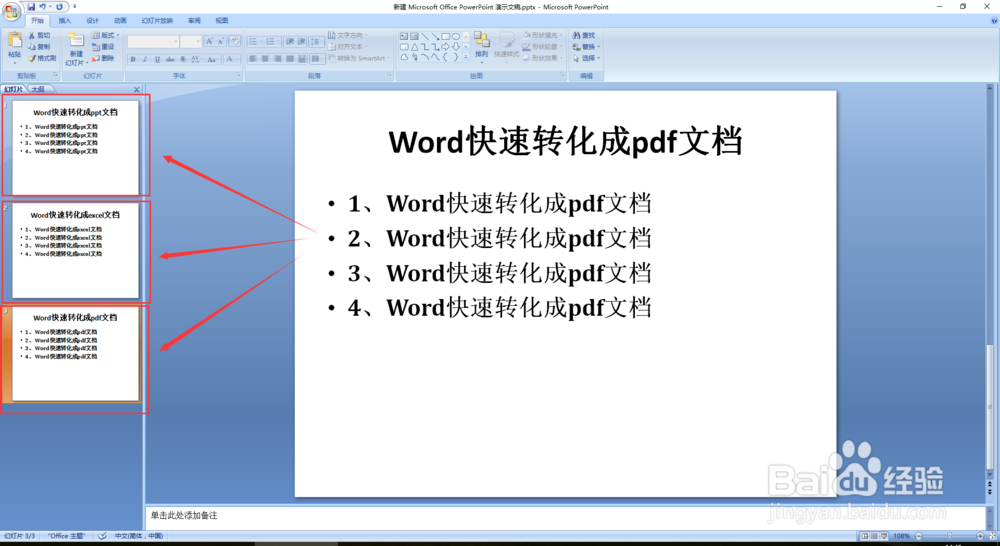Open the font name combo box
This screenshot has height=546, width=1000.
153,42
